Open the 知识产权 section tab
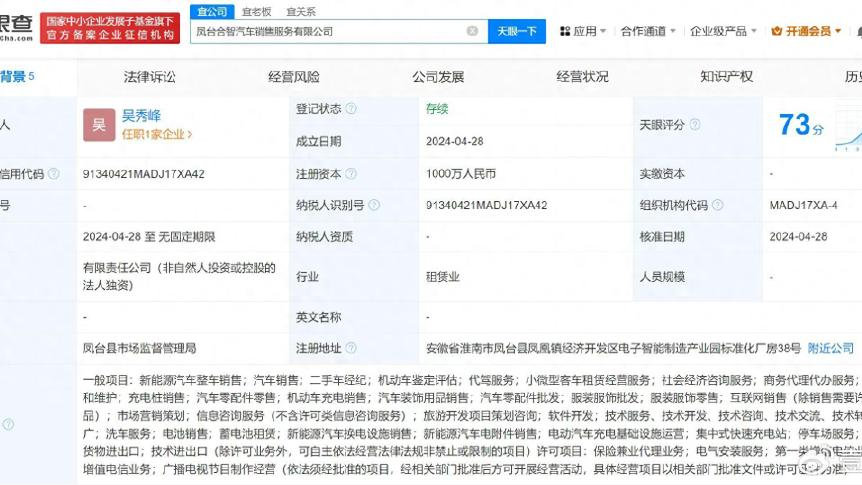 [x=726, y=77]
